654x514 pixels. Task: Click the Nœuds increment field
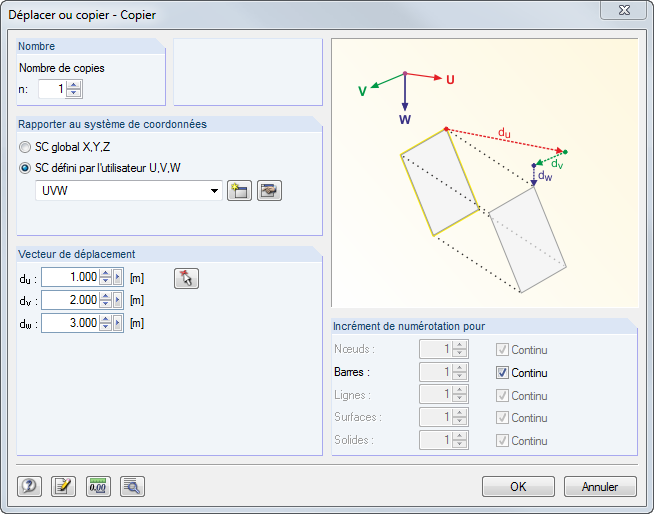point(436,349)
